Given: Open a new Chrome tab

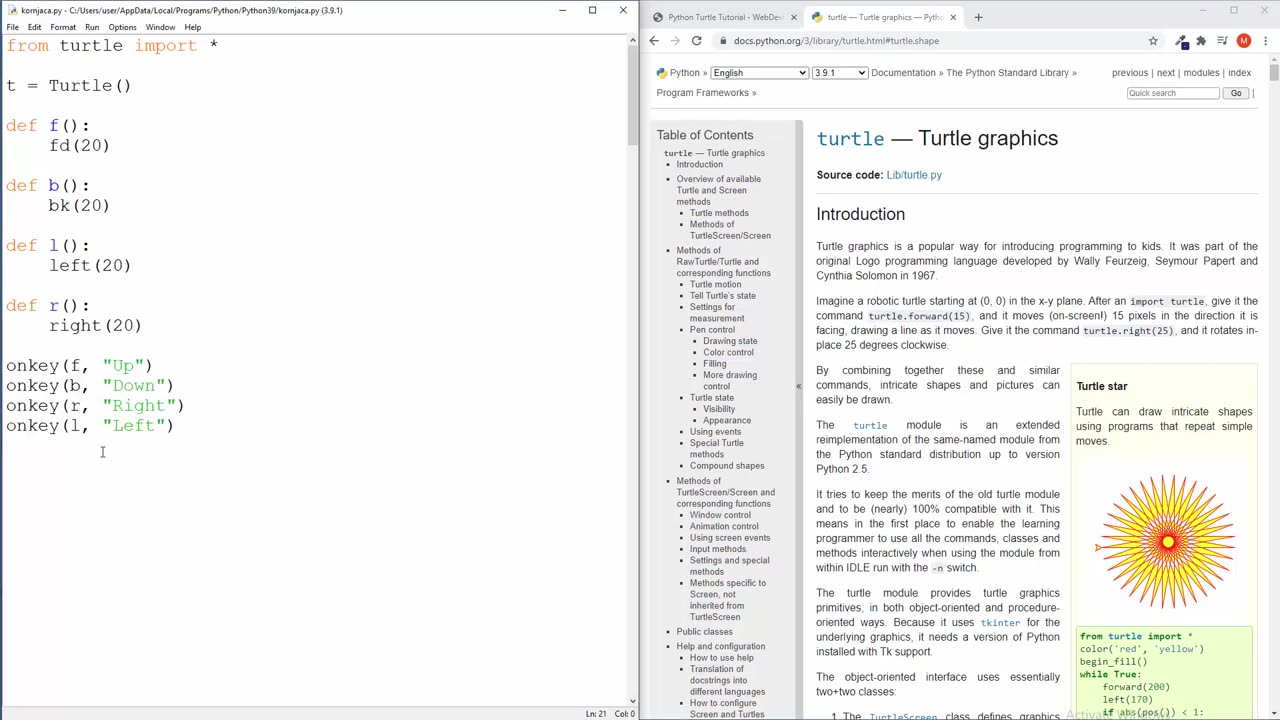Looking at the screenshot, I should (x=978, y=17).
